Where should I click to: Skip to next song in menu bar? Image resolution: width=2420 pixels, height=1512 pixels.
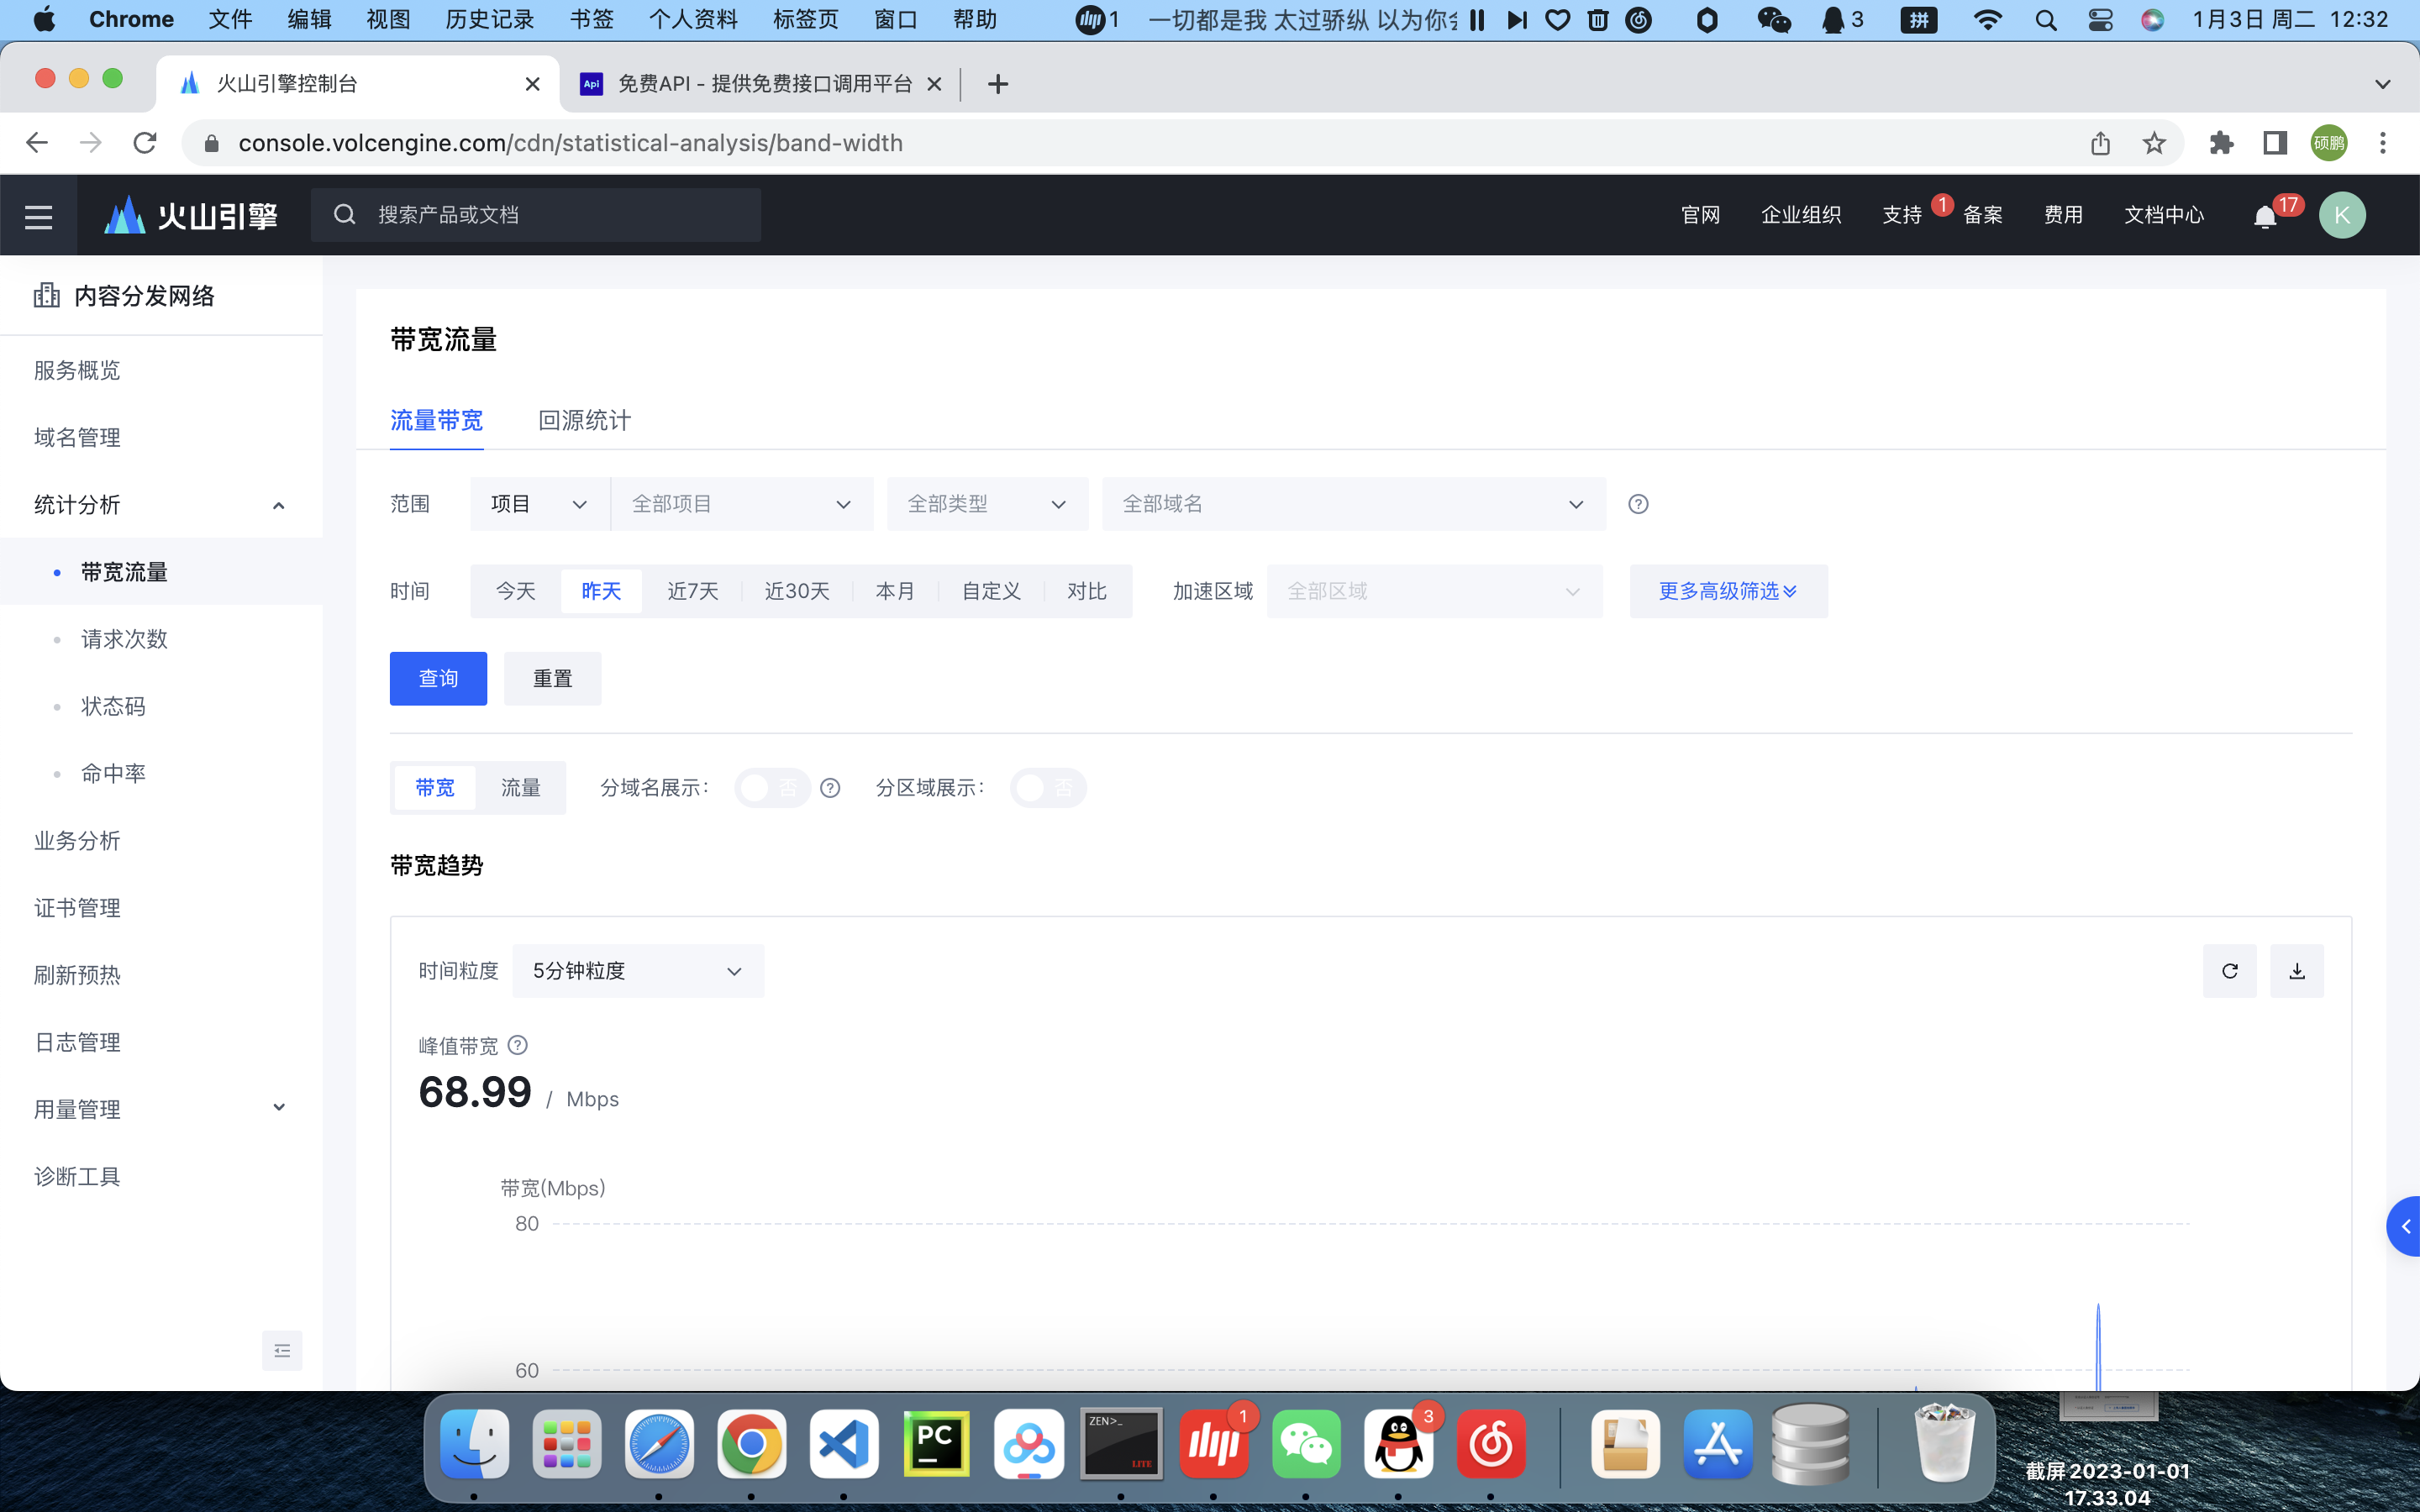1517,20
